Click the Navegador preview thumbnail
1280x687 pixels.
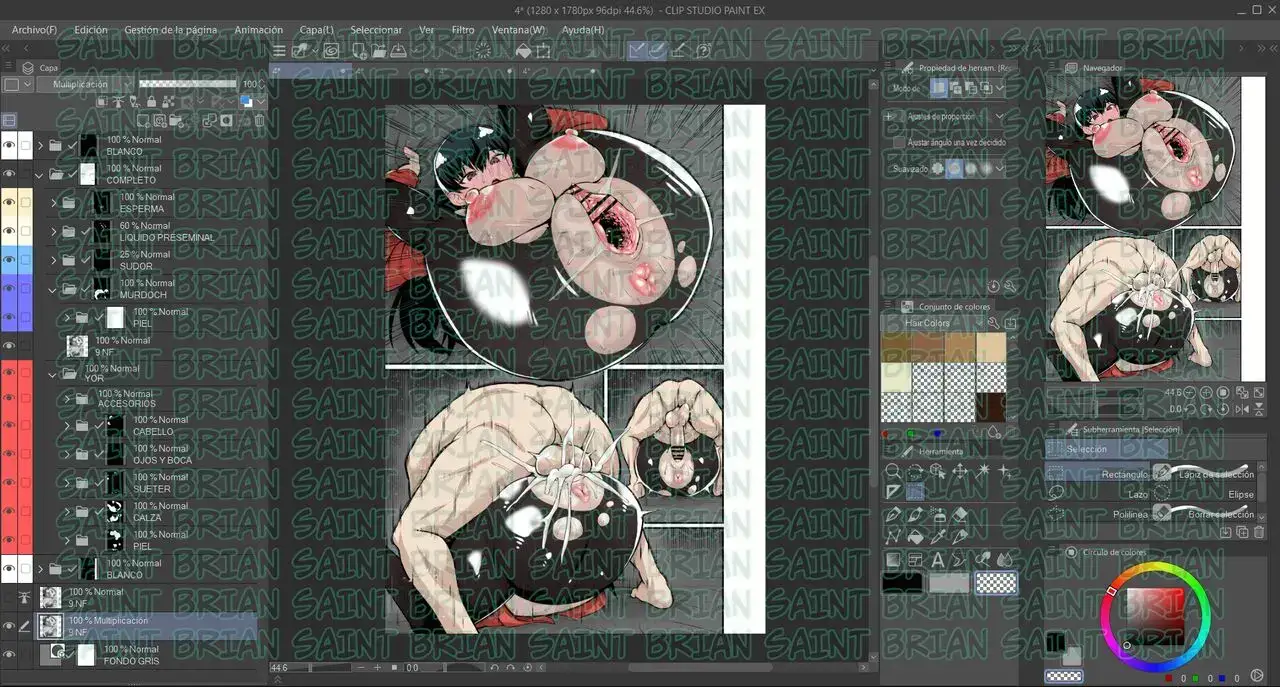pos(1142,228)
